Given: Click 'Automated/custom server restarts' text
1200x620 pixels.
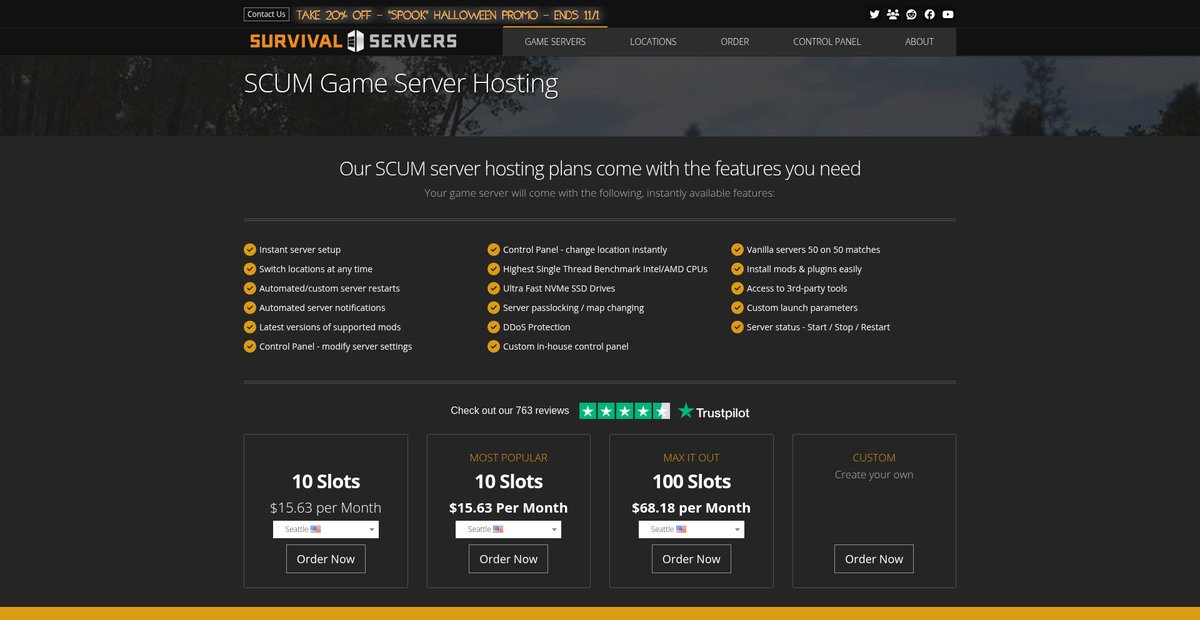Looking at the screenshot, I should [x=329, y=288].
